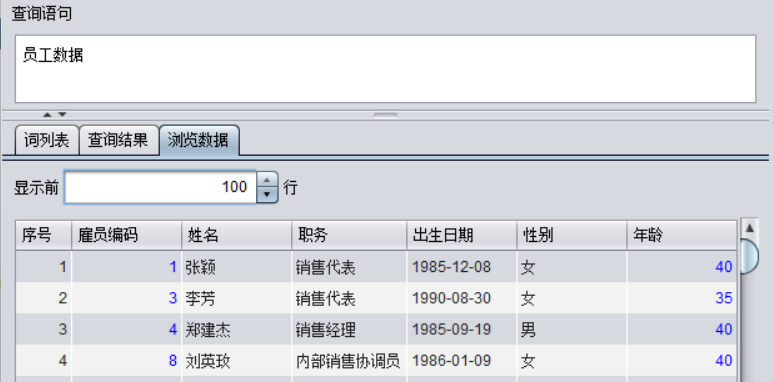Click the 职务 column header
This screenshot has width=773, height=382.
coord(349,236)
